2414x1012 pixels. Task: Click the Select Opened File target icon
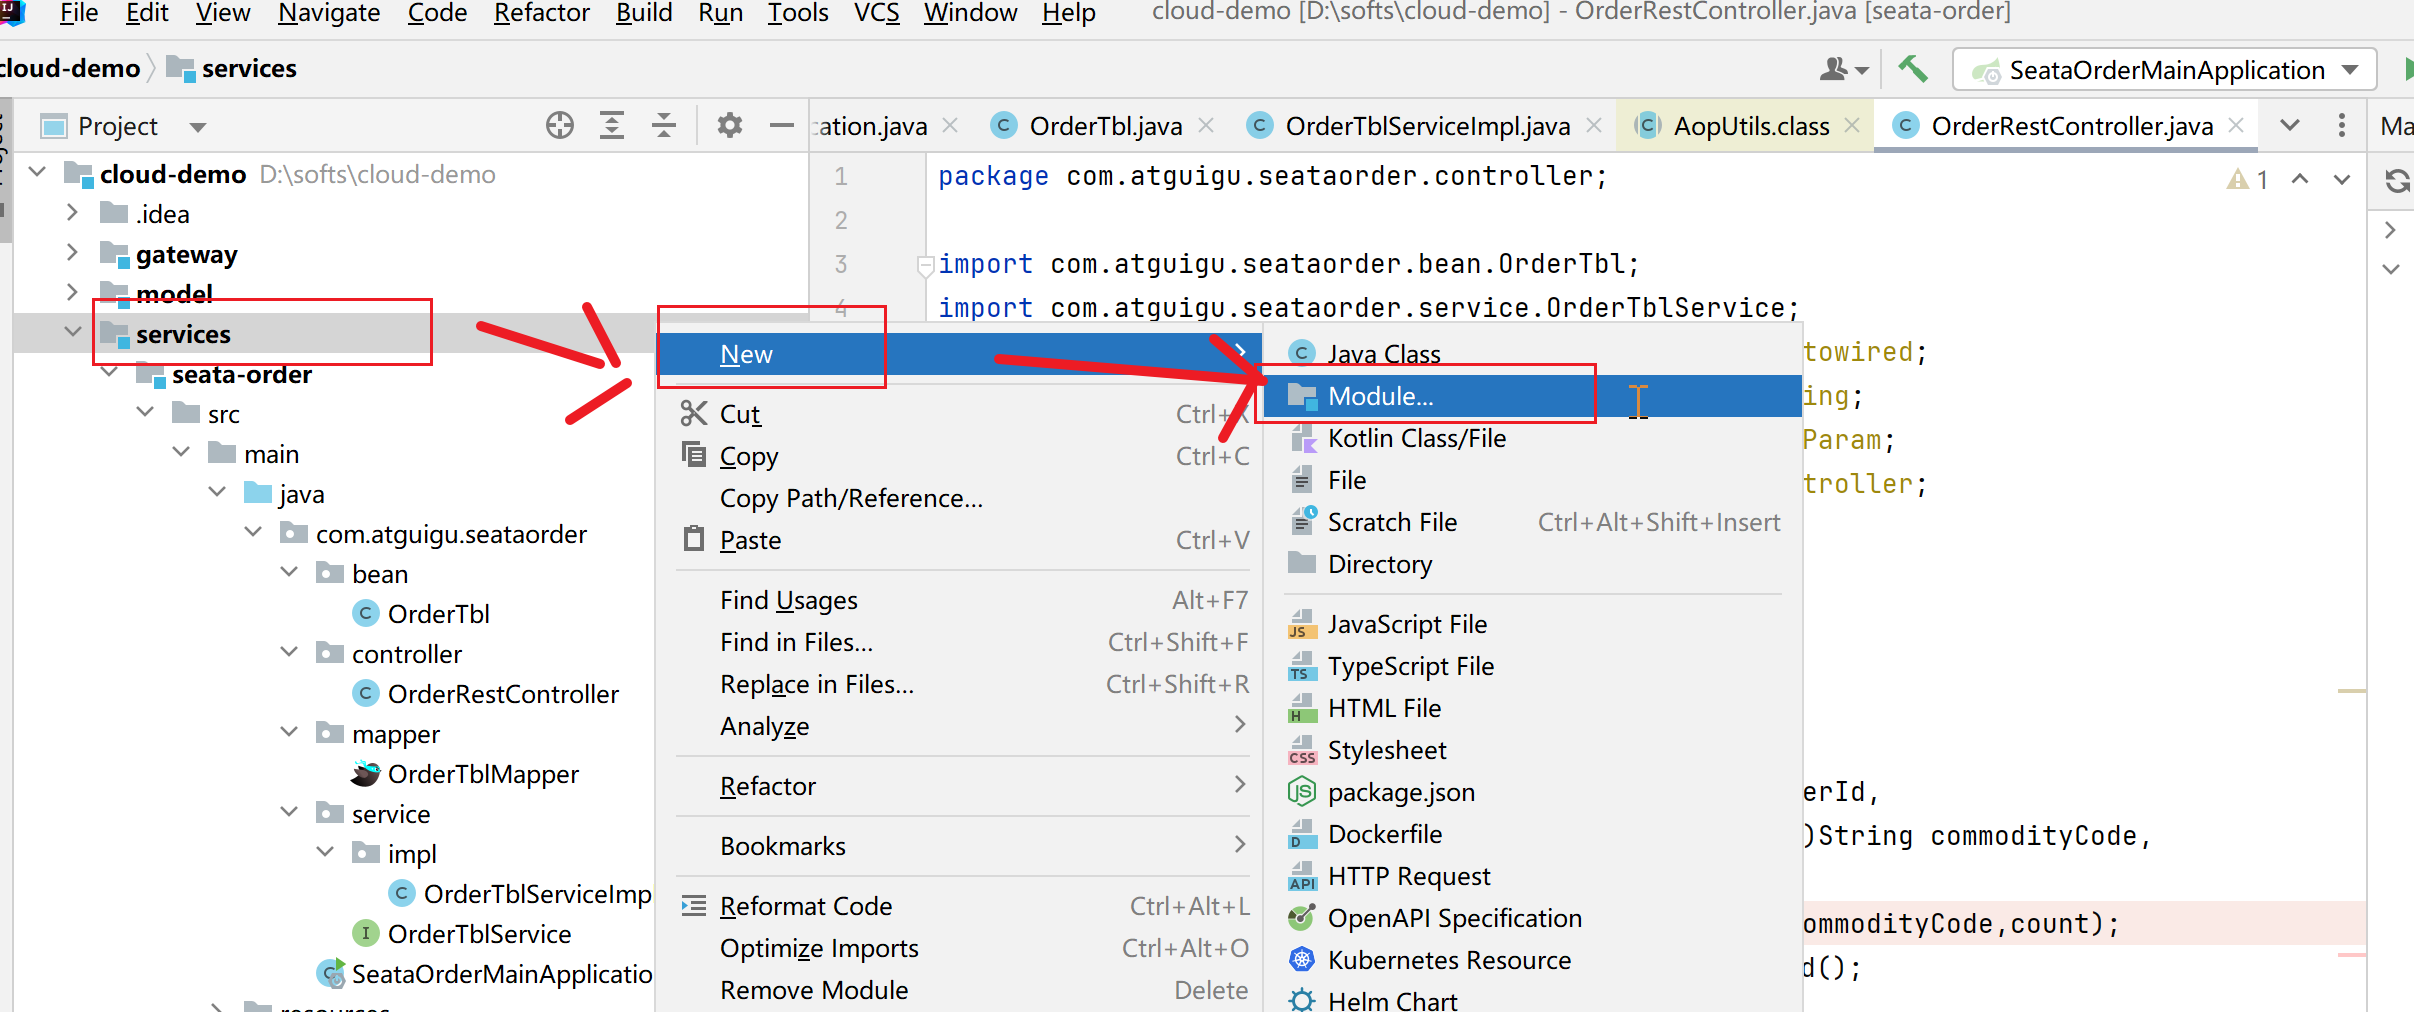click(x=560, y=126)
